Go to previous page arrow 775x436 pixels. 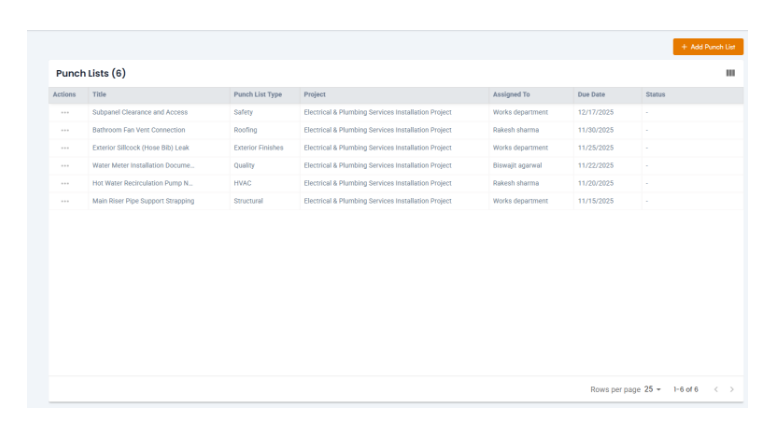coord(715,389)
